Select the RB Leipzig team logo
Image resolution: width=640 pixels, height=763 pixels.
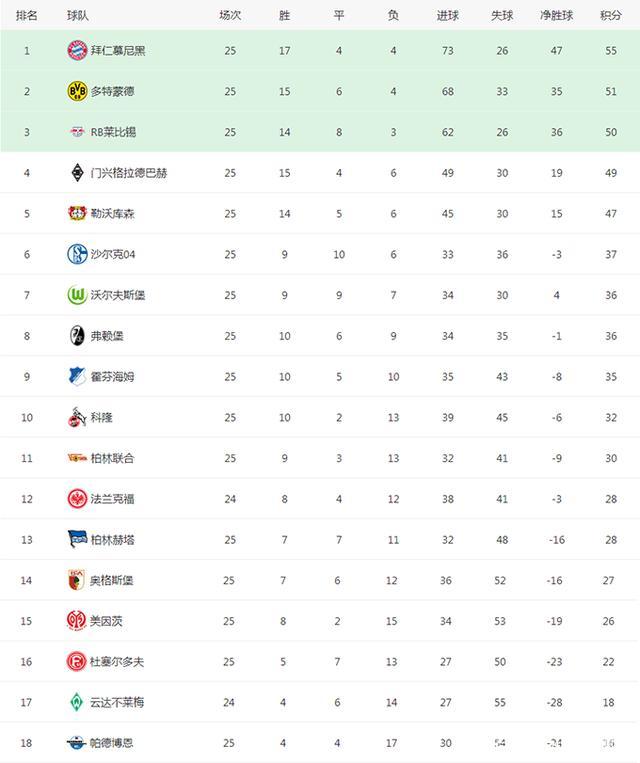coord(77,132)
